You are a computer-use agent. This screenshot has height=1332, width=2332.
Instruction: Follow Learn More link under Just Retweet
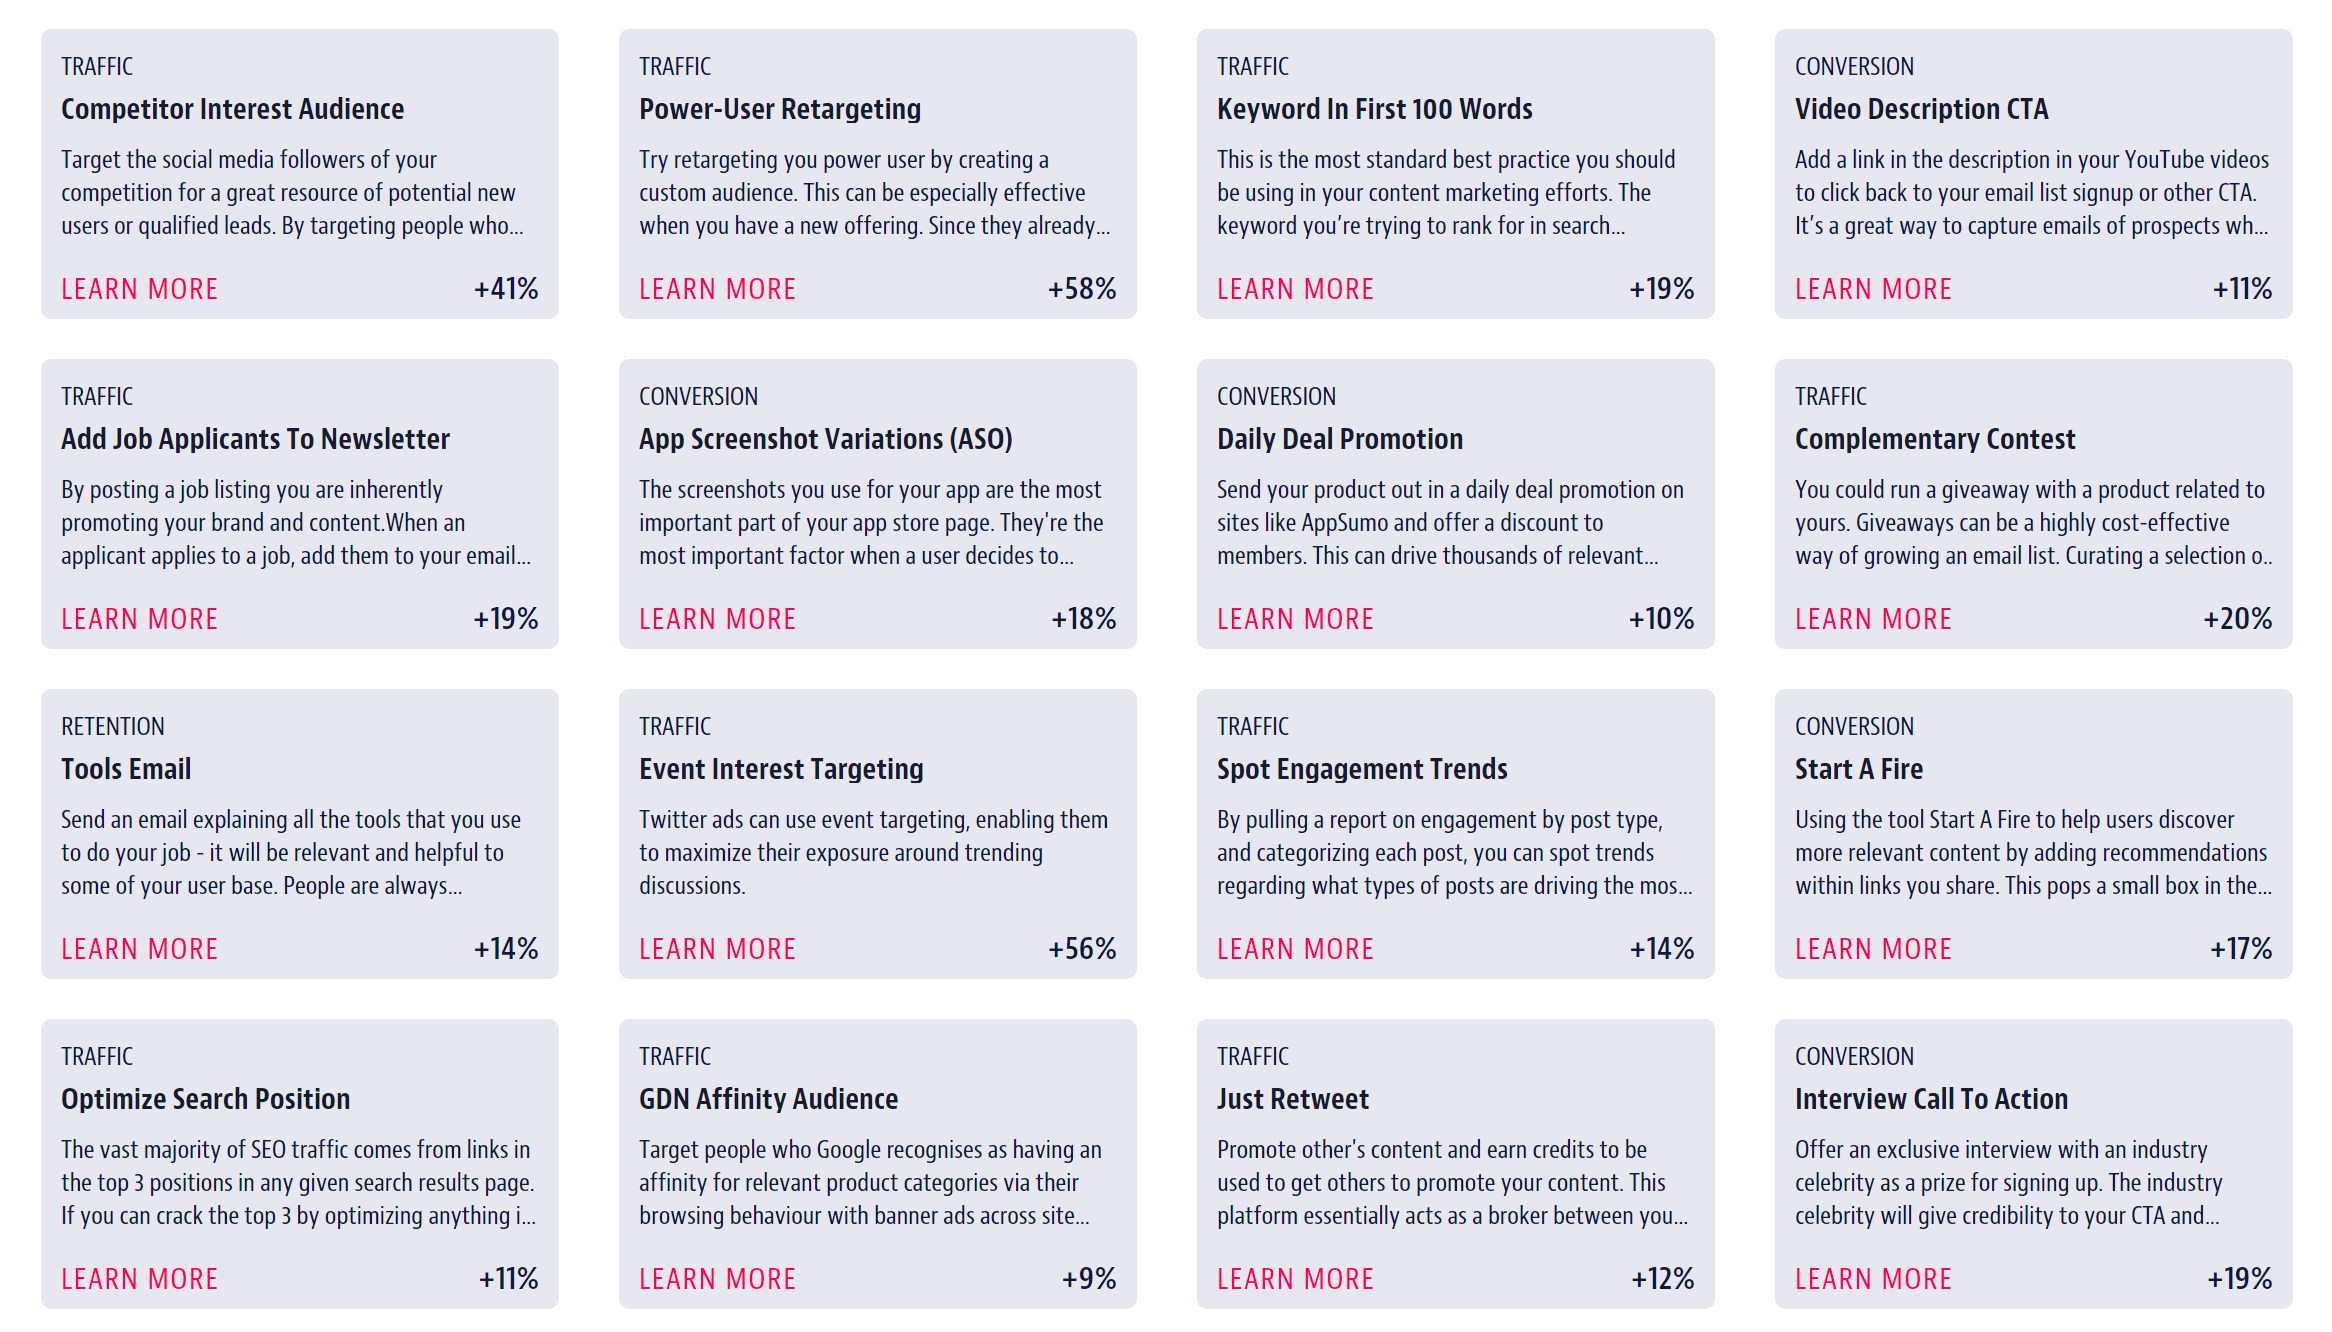(x=1295, y=1279)
